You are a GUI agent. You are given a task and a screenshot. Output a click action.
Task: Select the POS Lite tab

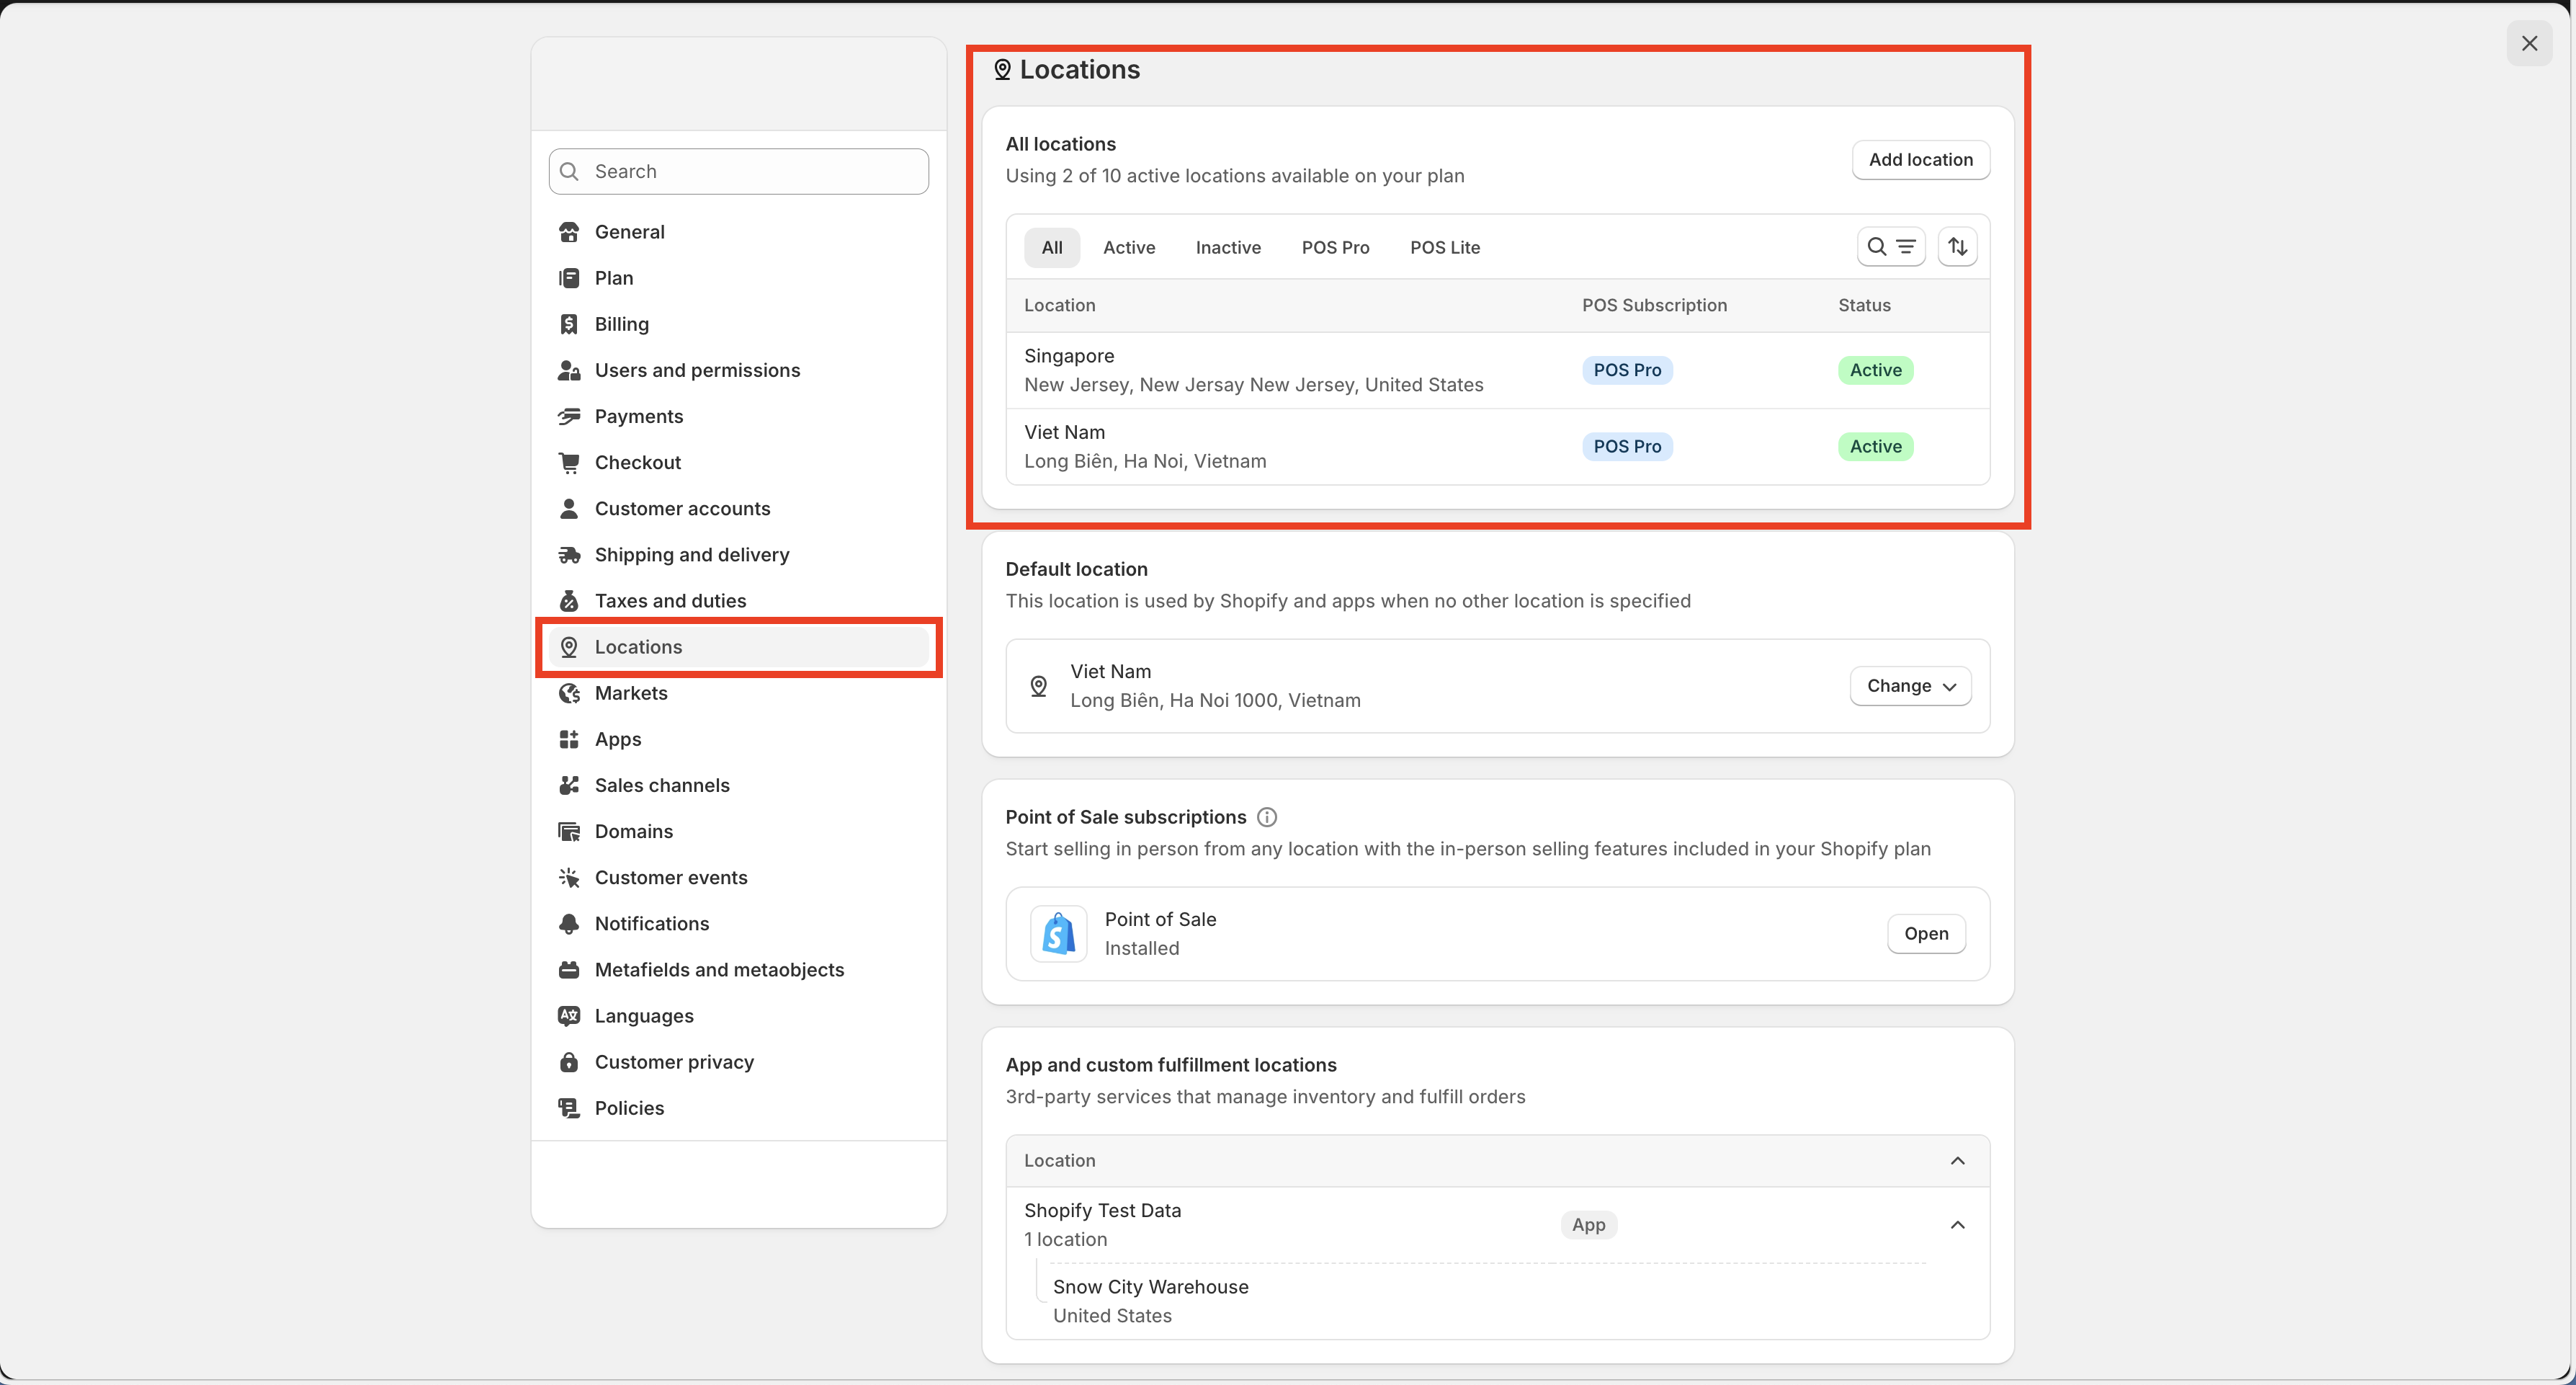[x=1444, y=247]
